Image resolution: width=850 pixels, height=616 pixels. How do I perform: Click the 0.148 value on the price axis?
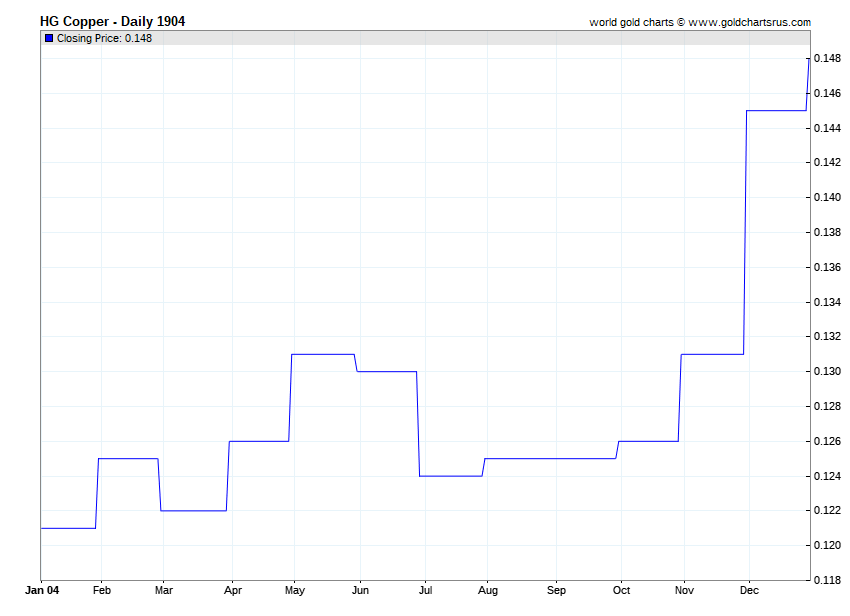tap(827, 59)
